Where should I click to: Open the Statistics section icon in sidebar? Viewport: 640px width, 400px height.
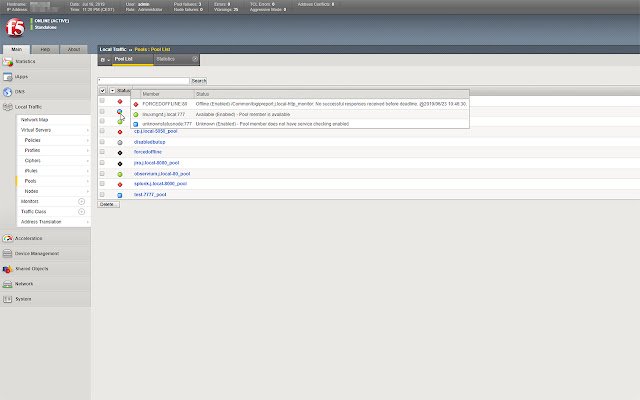pos(7,62)
